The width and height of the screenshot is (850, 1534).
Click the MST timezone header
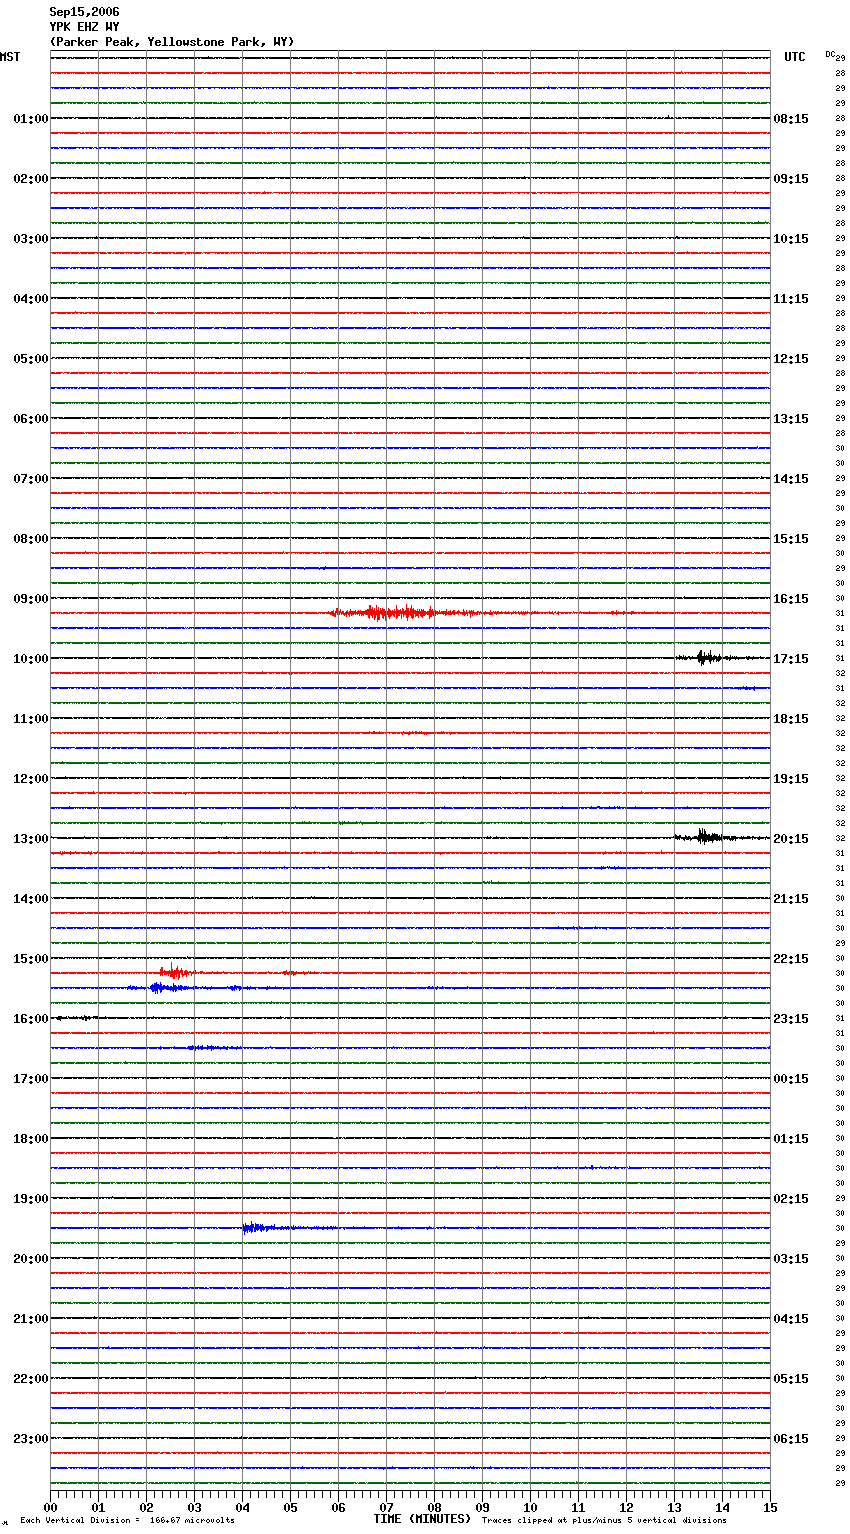tap(10, 57)
